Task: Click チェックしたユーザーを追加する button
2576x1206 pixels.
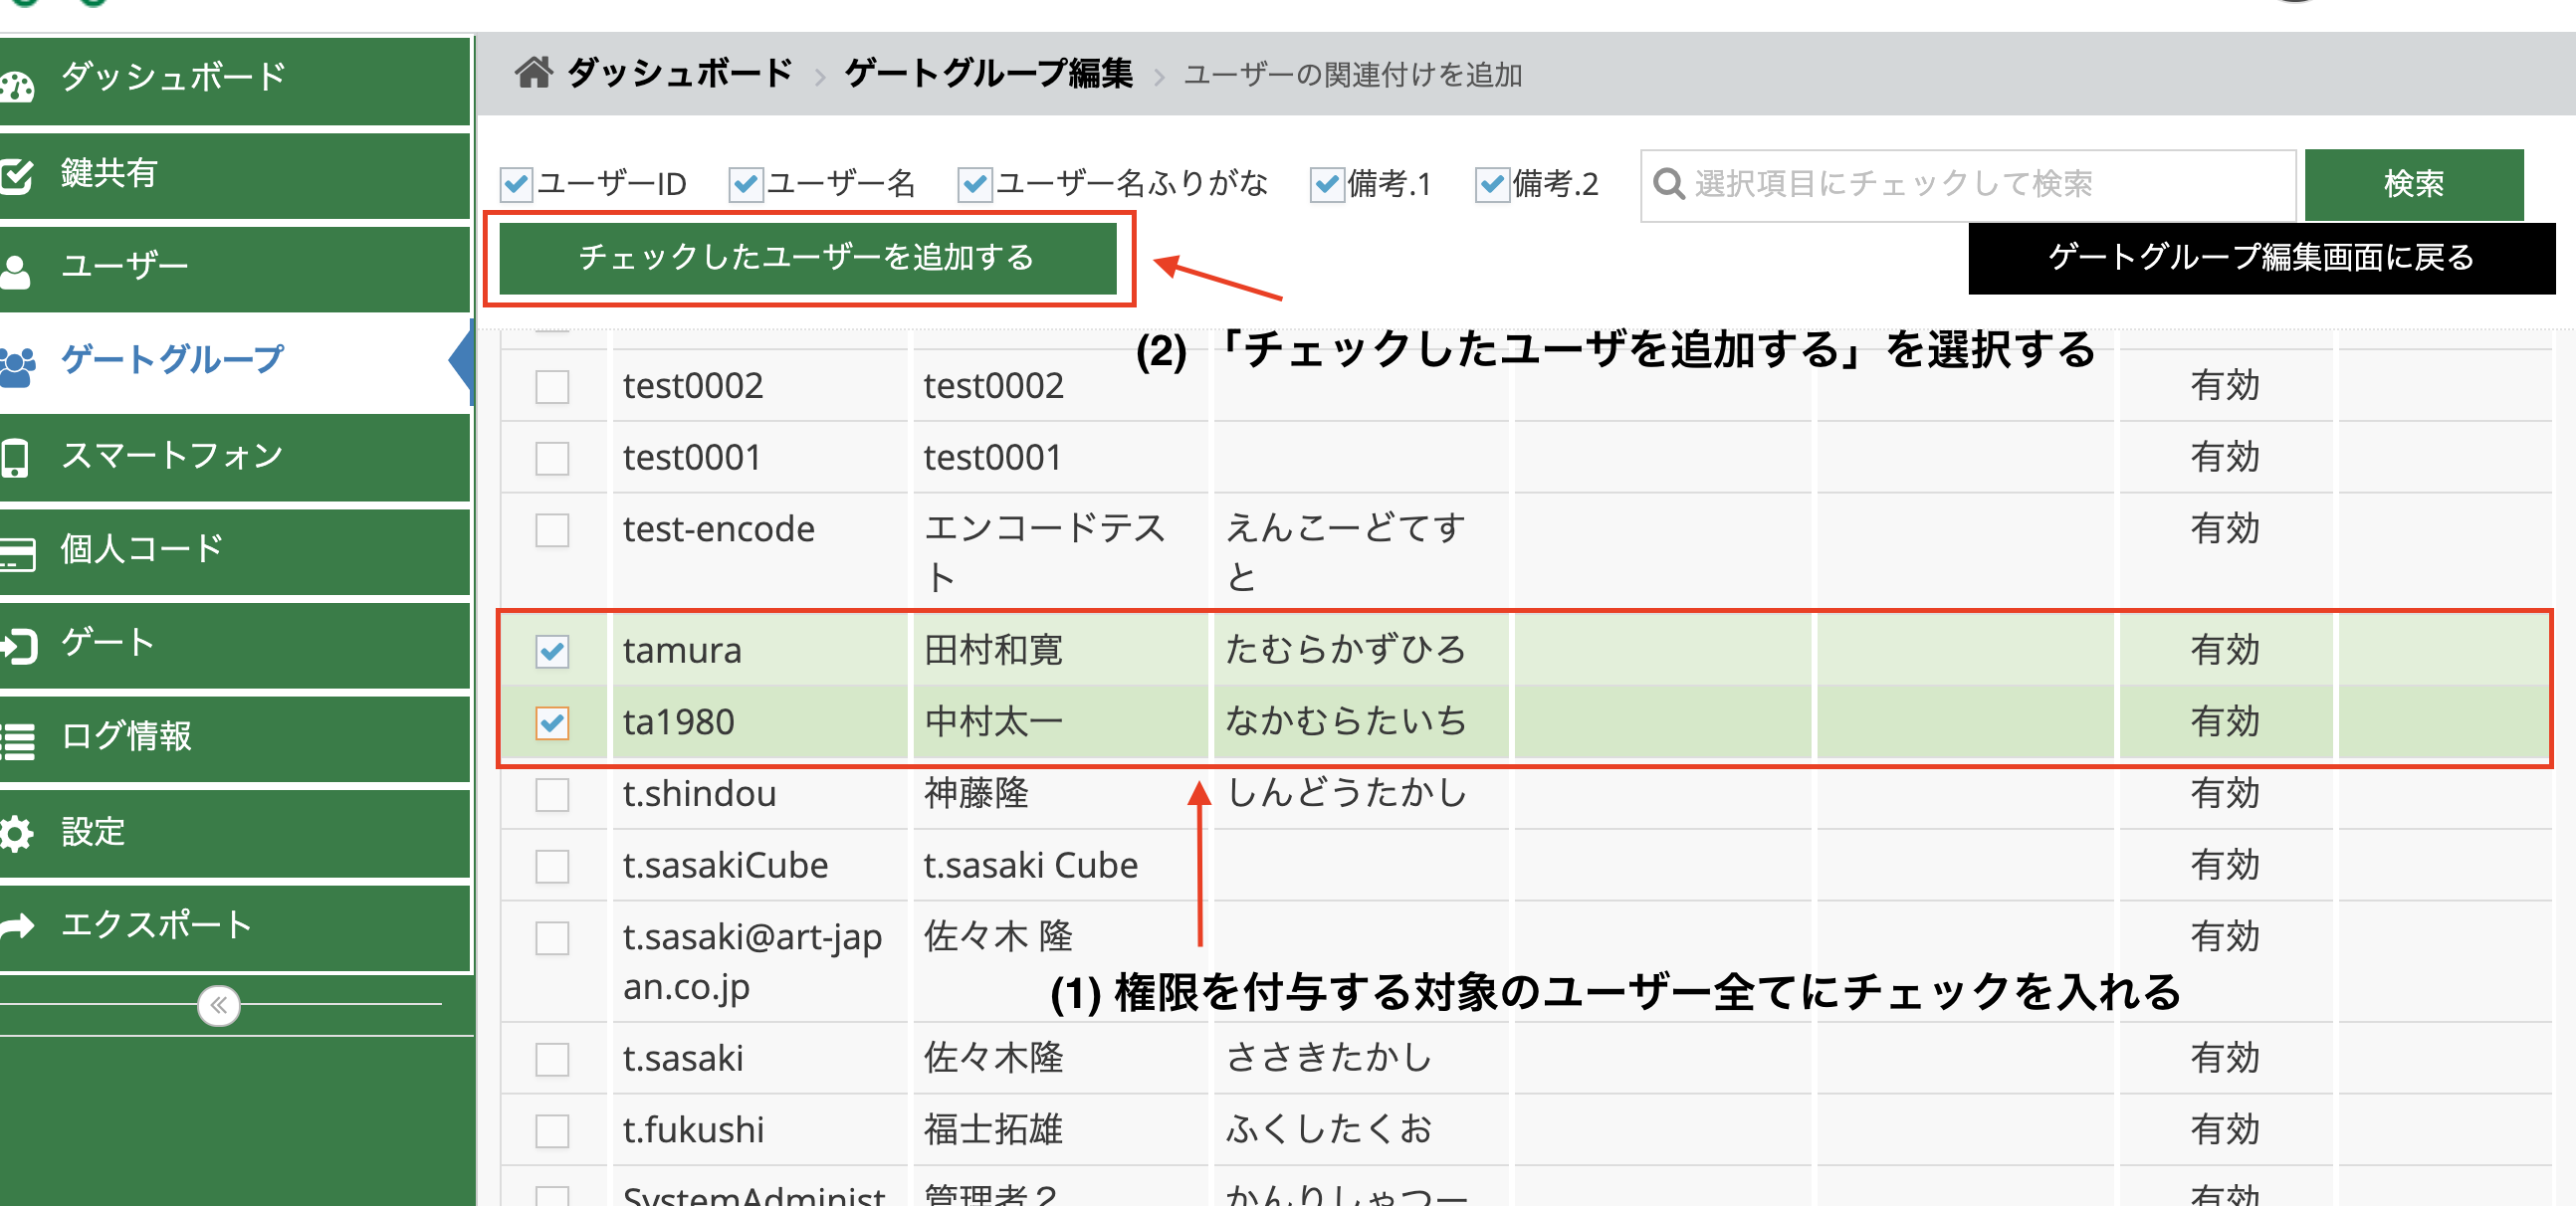Action: [x=807, y=258]
